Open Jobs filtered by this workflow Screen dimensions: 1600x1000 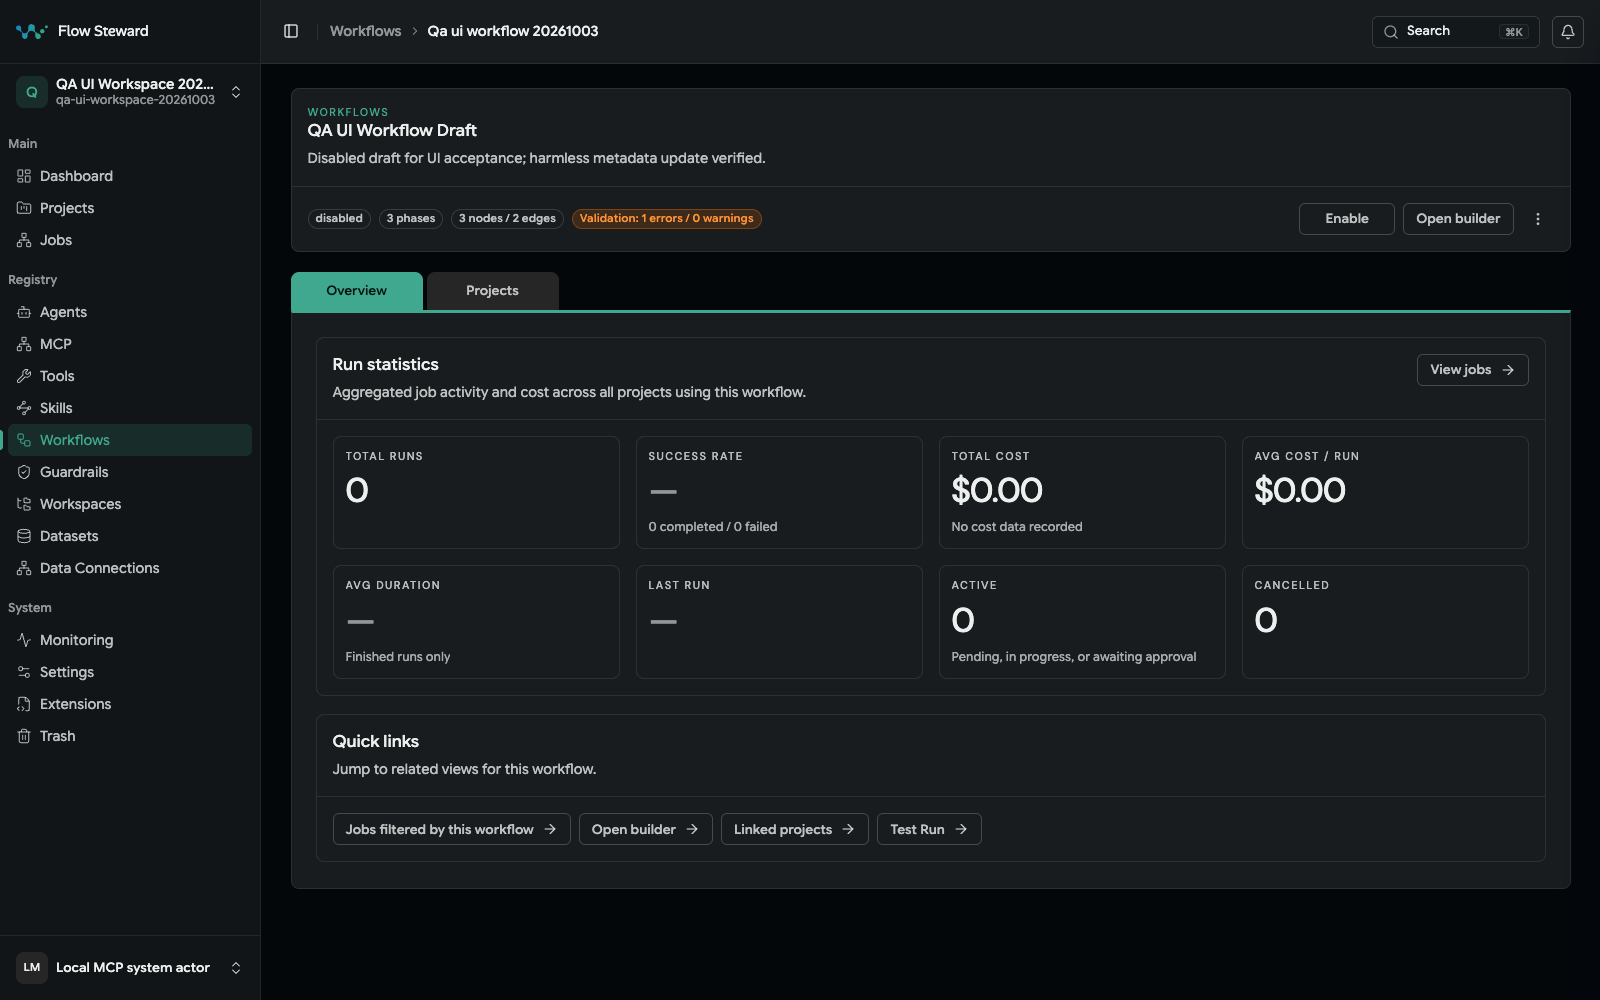(x=451, y=829)
